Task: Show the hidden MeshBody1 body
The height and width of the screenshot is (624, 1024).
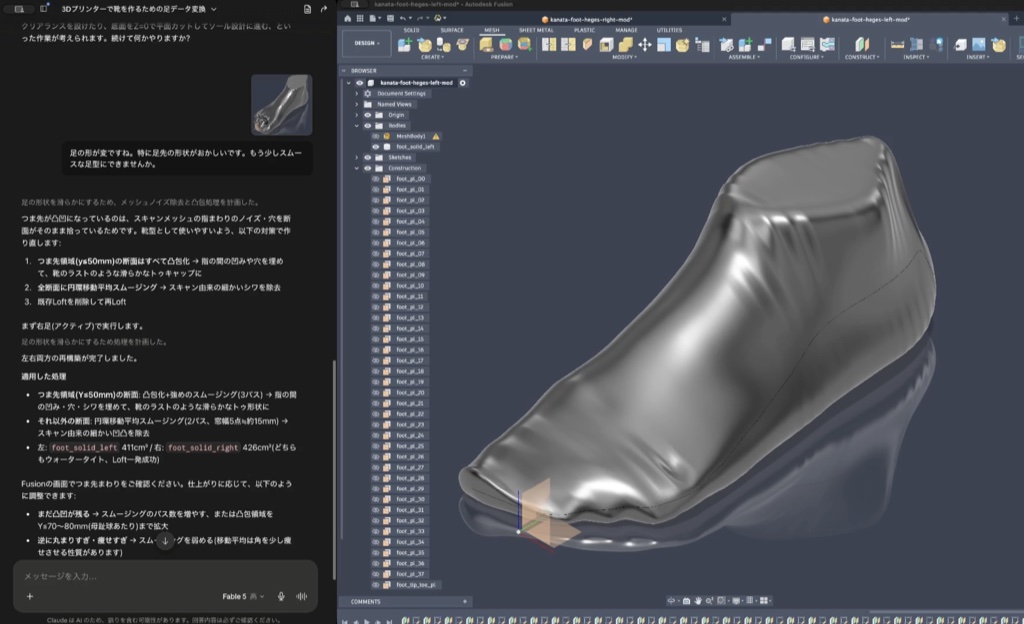Action: point(376,136)
